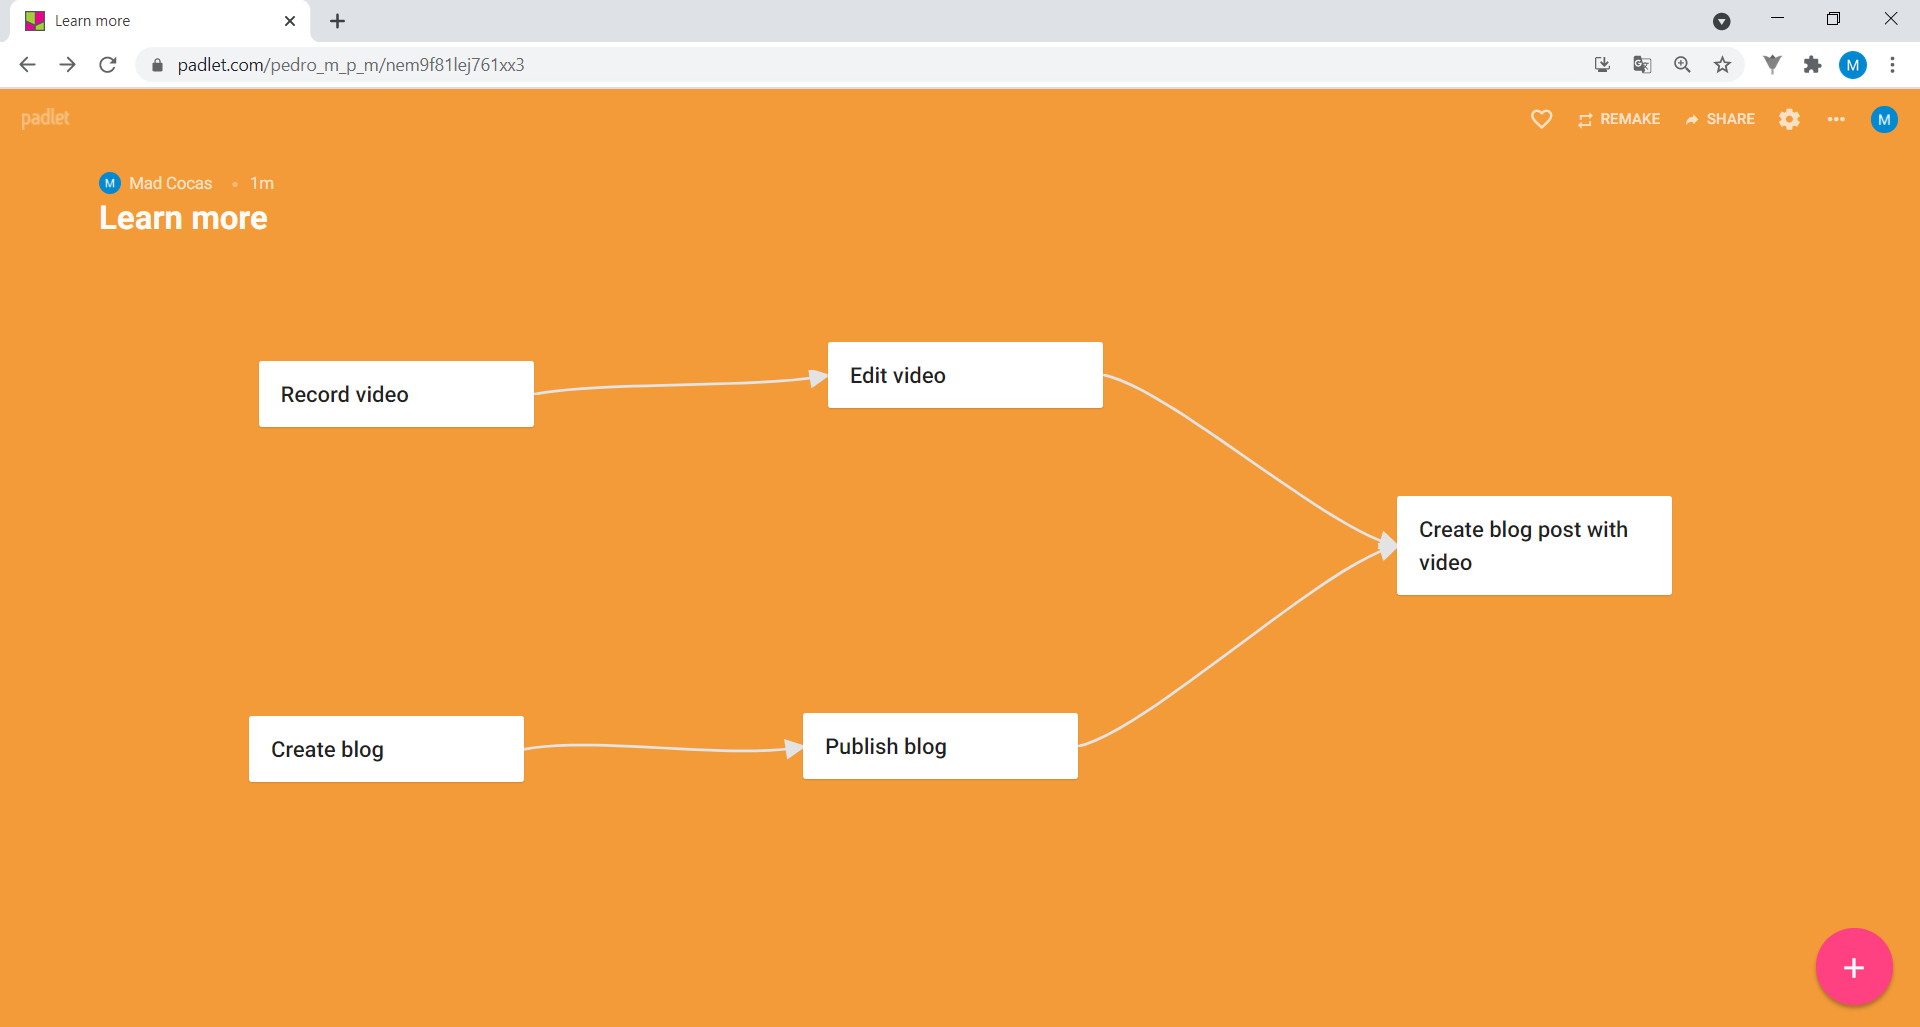
Task: Click the funnel-shaped extension icon
Action: coord(1772,65)
